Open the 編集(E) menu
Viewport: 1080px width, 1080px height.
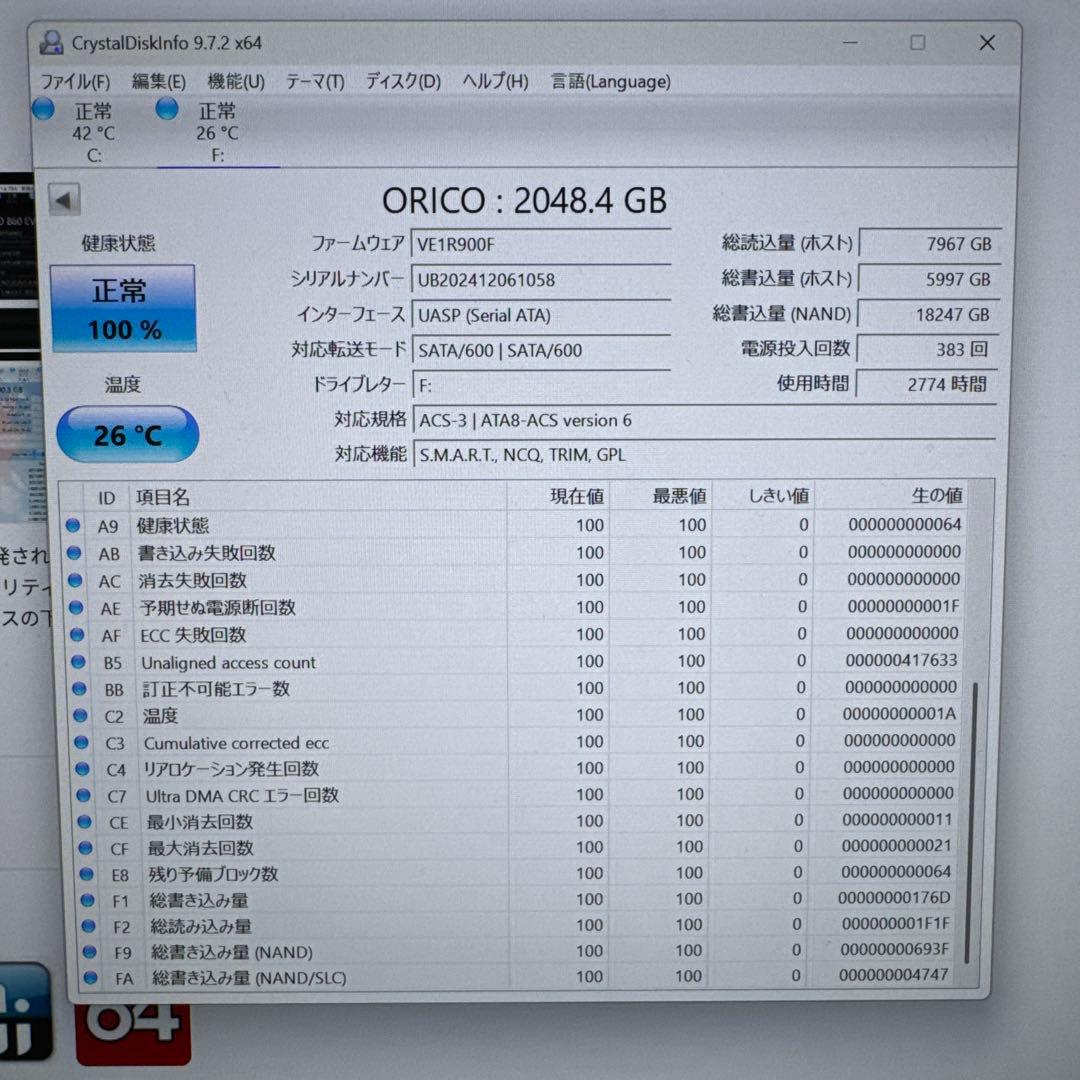(158, 82)
